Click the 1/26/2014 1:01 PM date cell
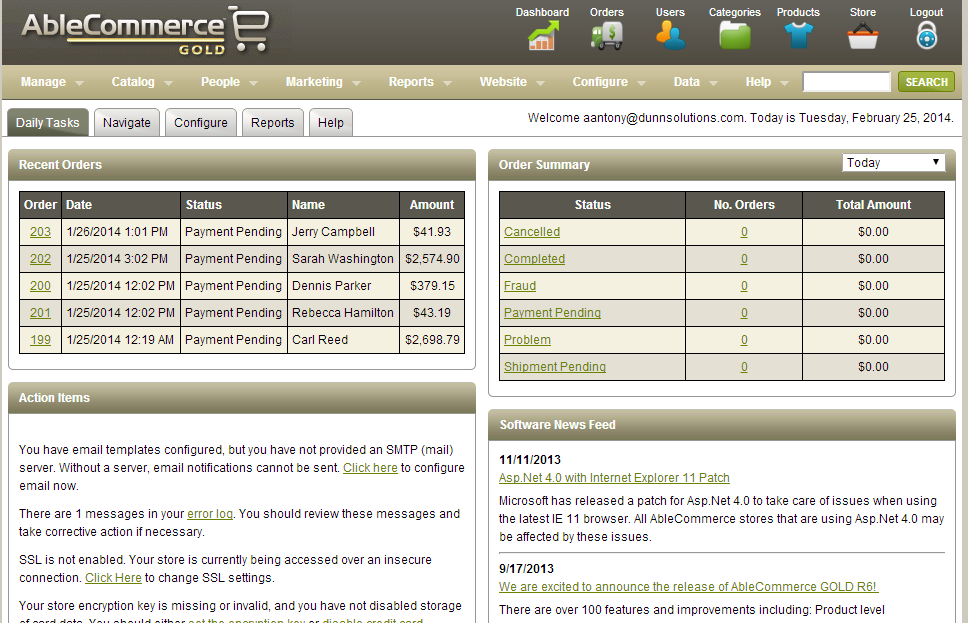Viewport: 968px width, 623px height. pyautogui.click(x=121, y=232)
